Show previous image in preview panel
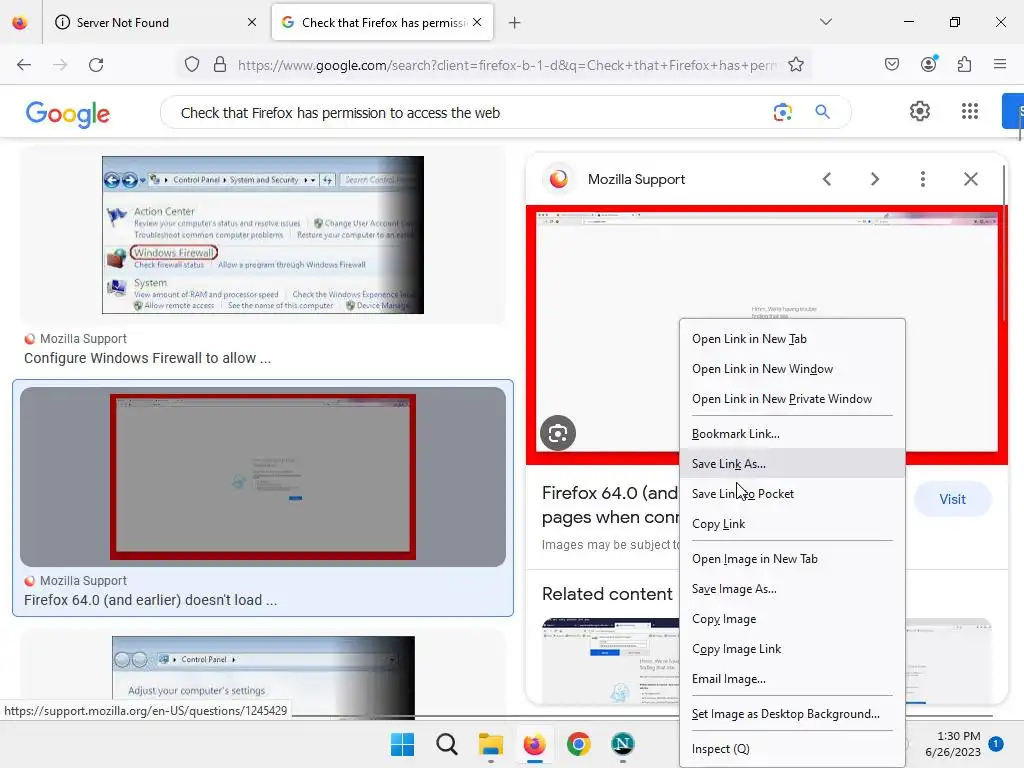The image size is (1024, 768). tap(827, 179)
